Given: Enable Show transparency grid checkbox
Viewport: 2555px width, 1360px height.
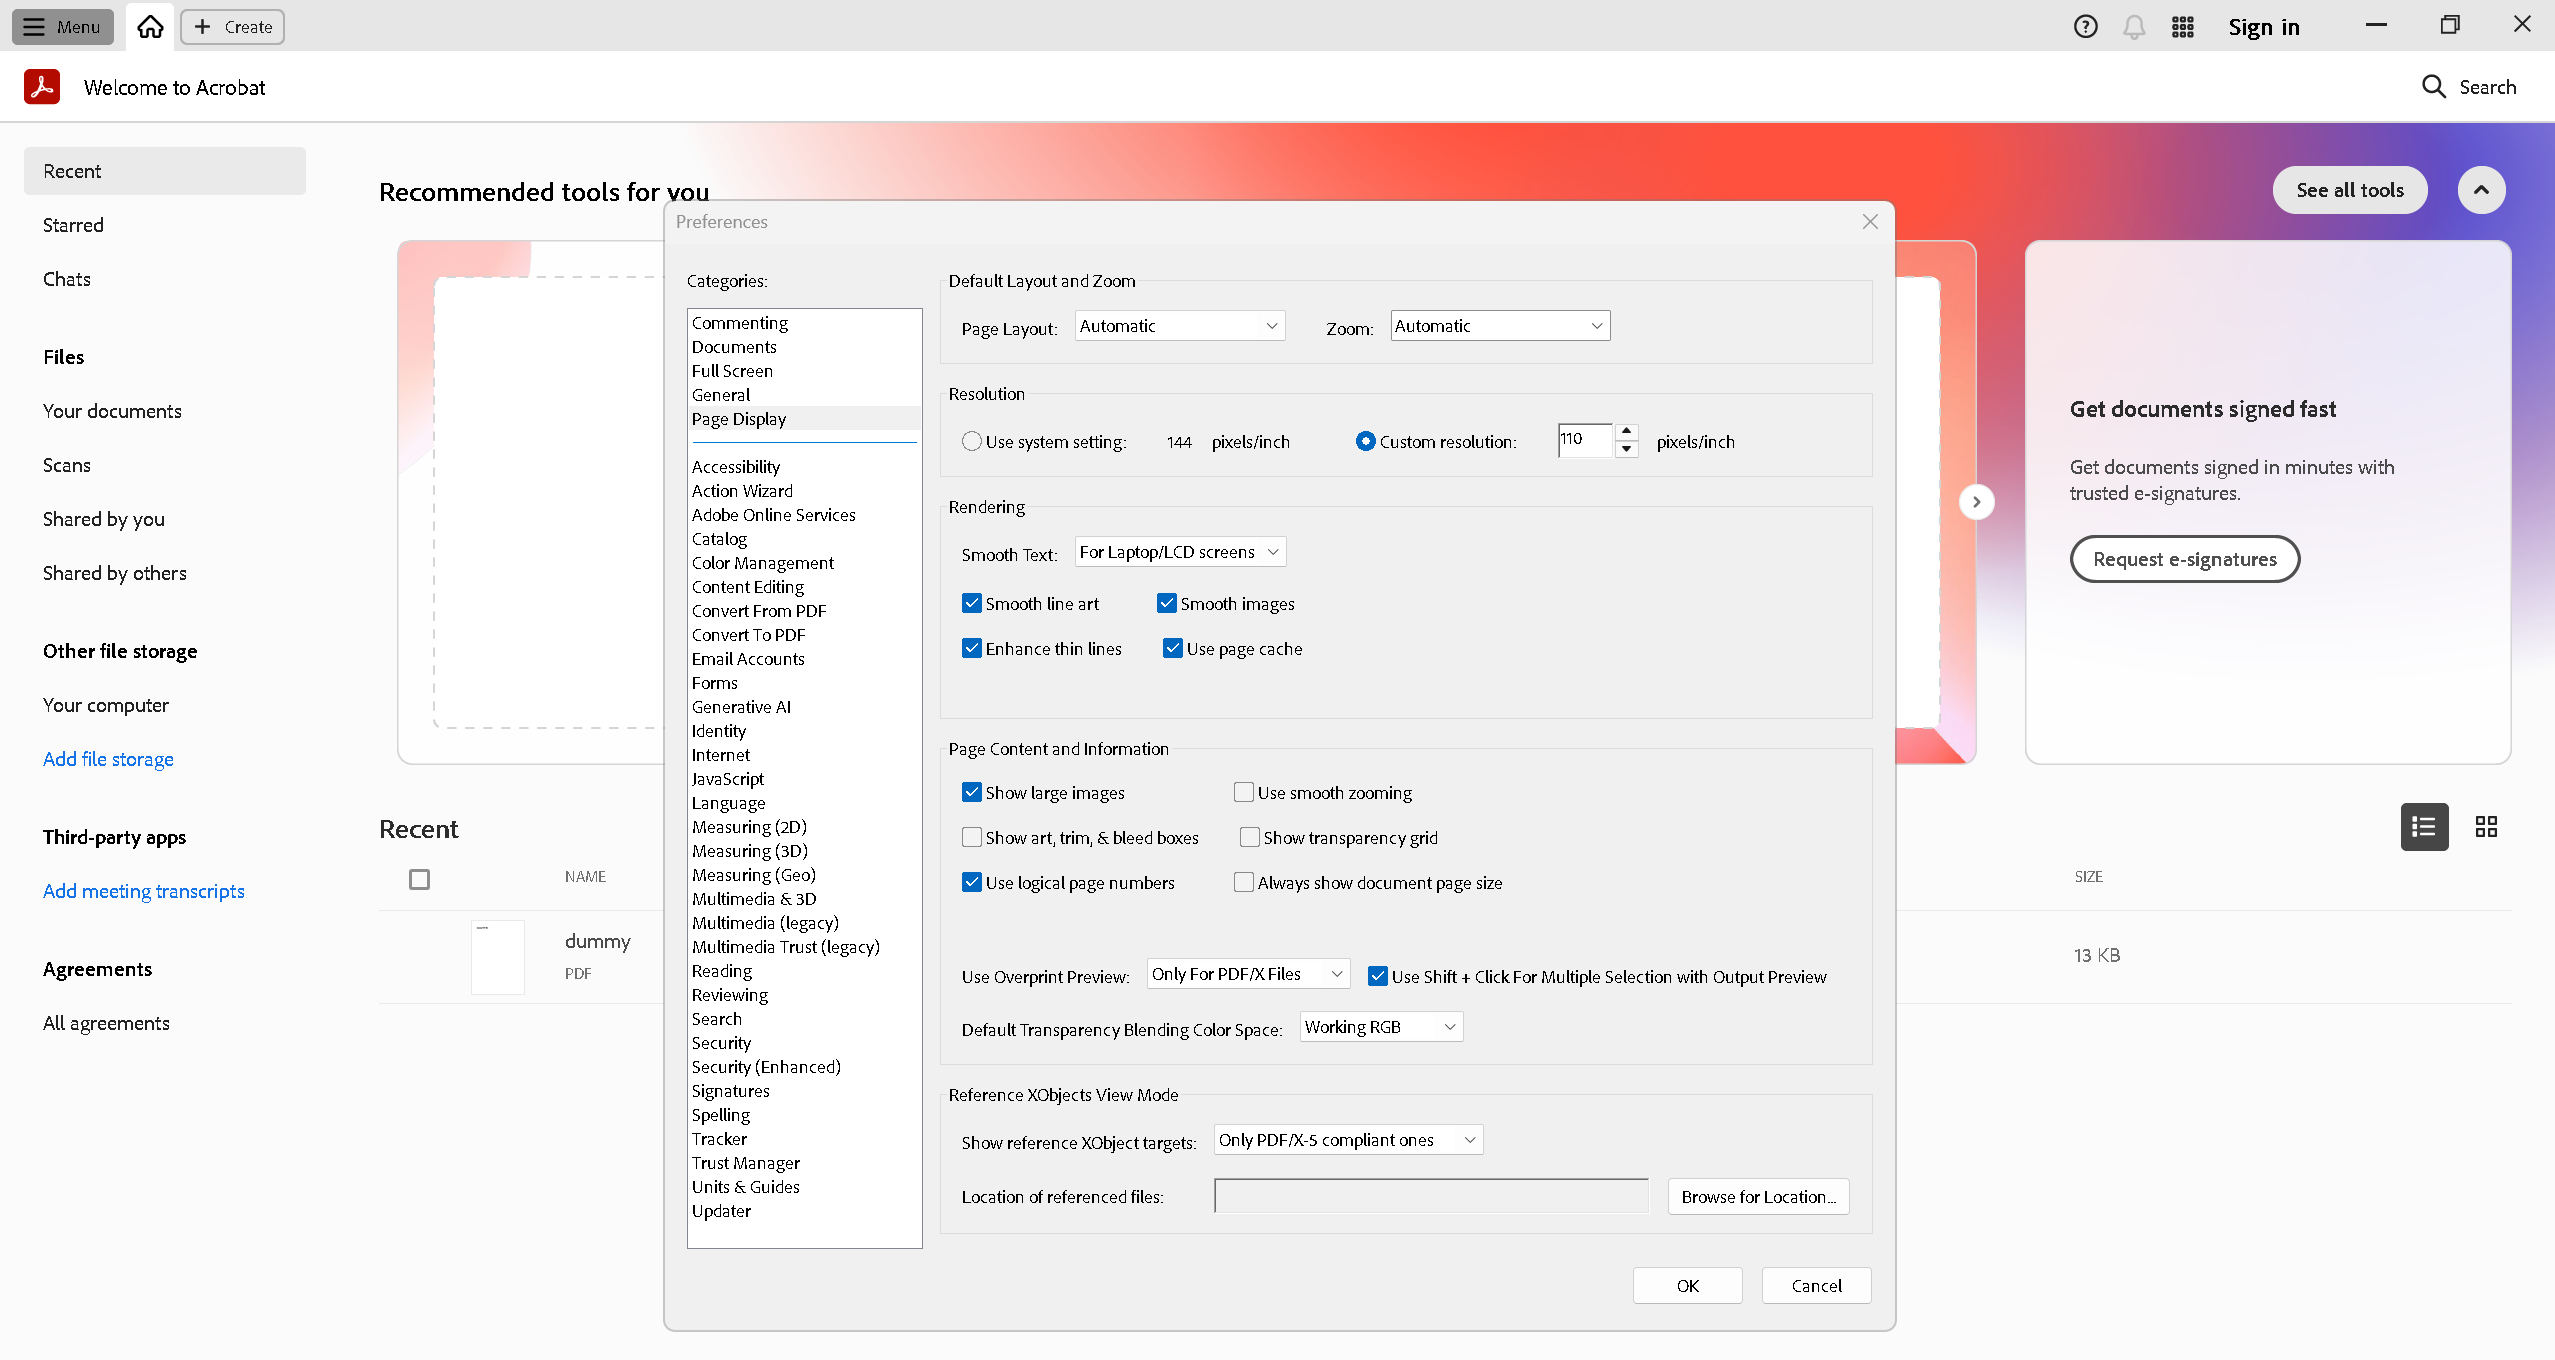Looking at the screenshot, I should (x=1249, y=837).
